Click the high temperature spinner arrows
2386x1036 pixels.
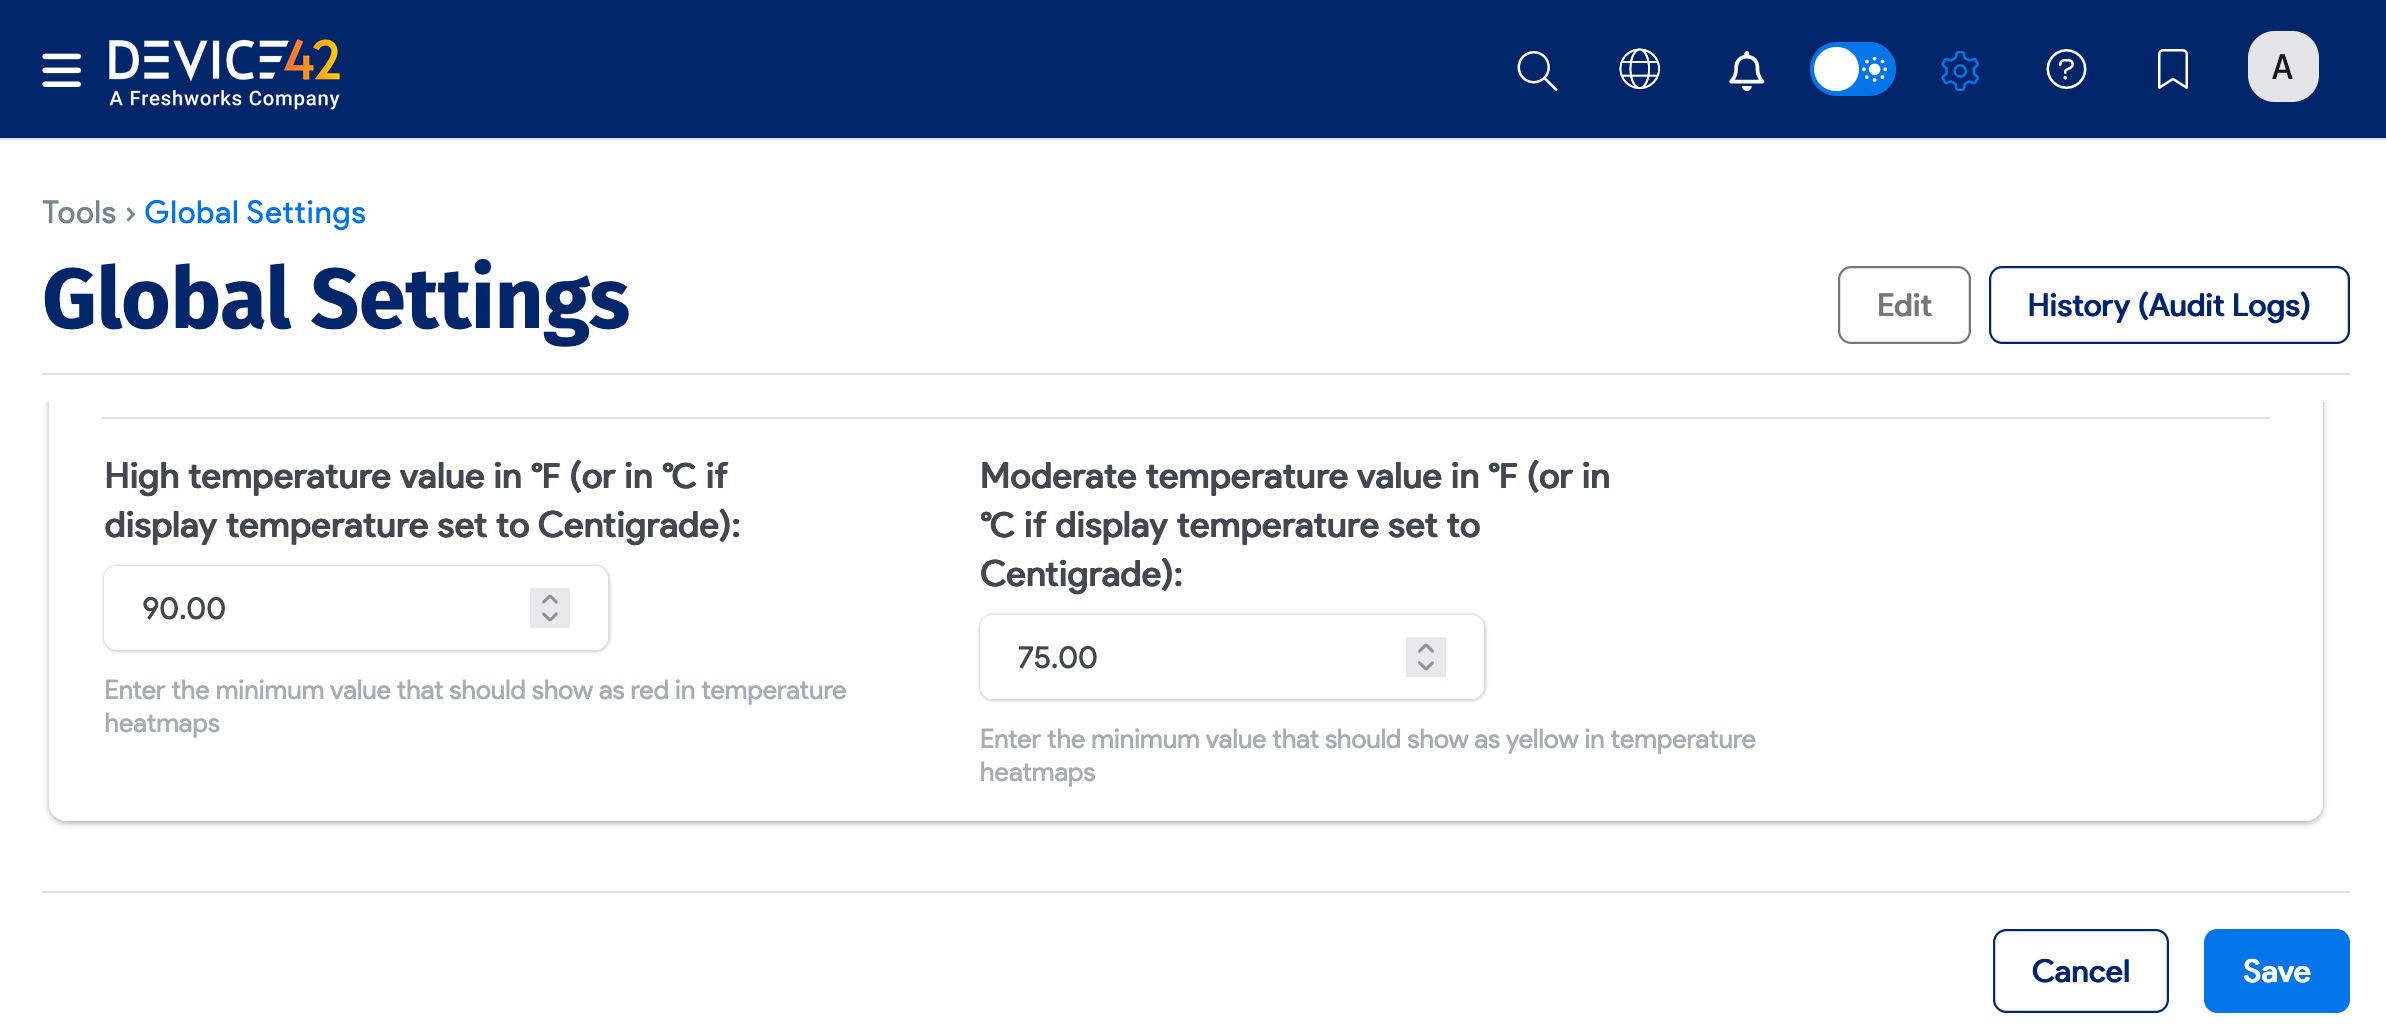[x=548, y=608]
